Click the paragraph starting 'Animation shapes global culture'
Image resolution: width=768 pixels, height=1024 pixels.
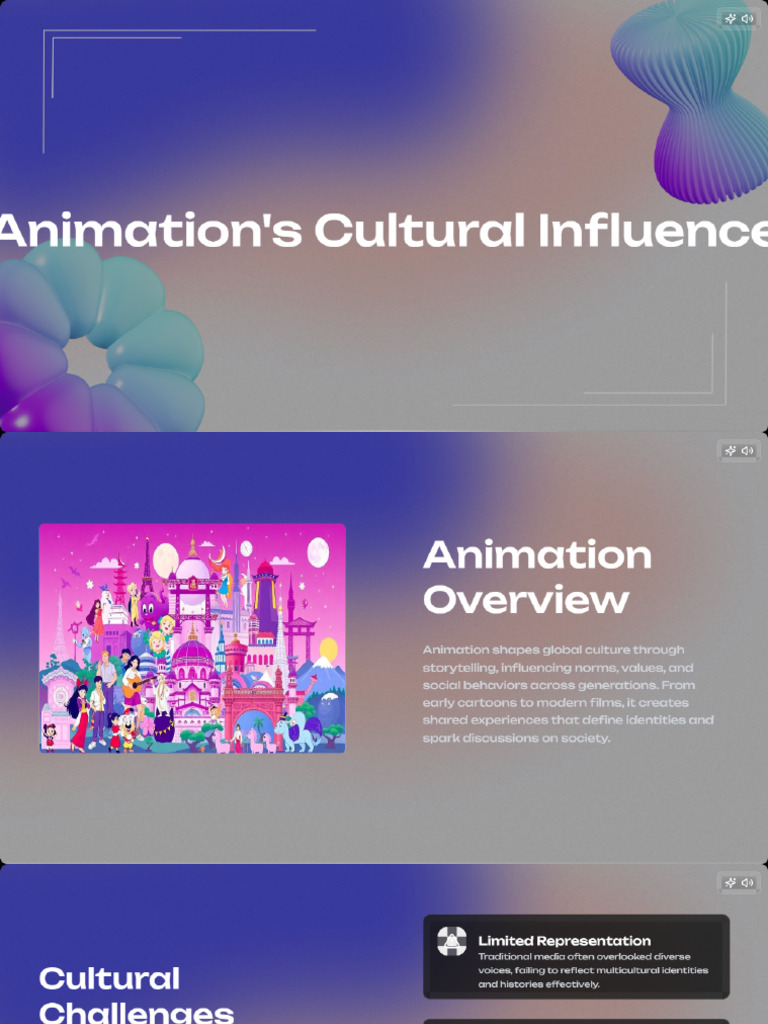pyautogui.click(x=568, y=694)
